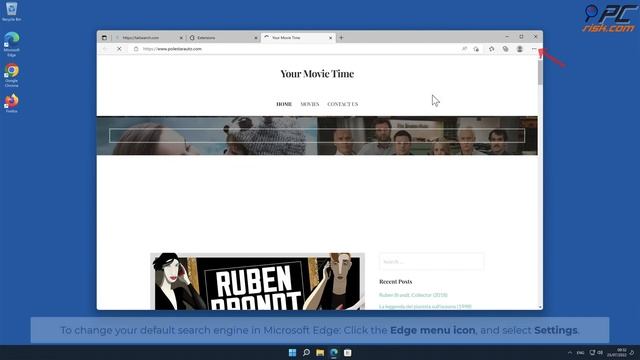Open Microsoft Store from the taskbar
The width and height of the screenshot is (640, 360).
(348, 353)
